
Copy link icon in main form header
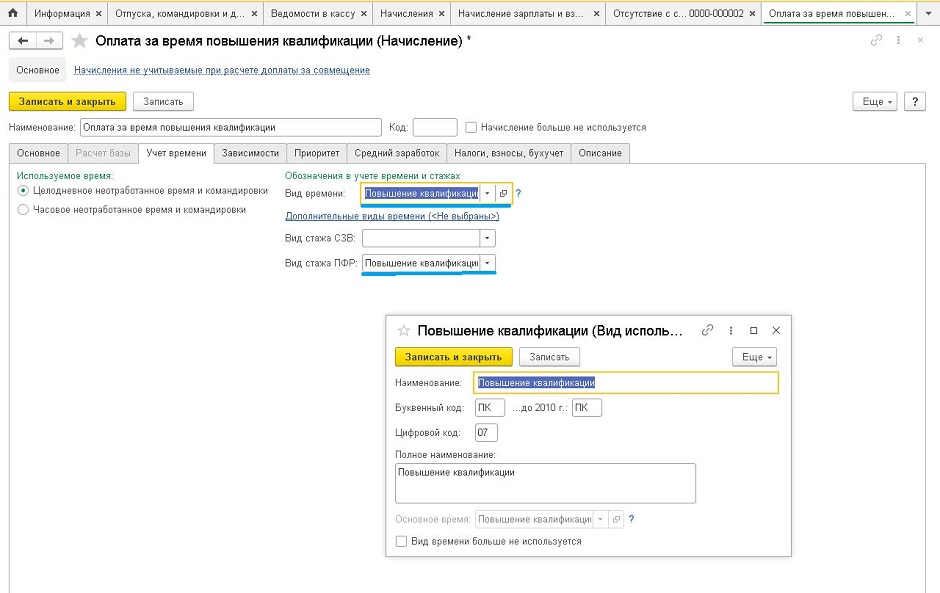876,41
